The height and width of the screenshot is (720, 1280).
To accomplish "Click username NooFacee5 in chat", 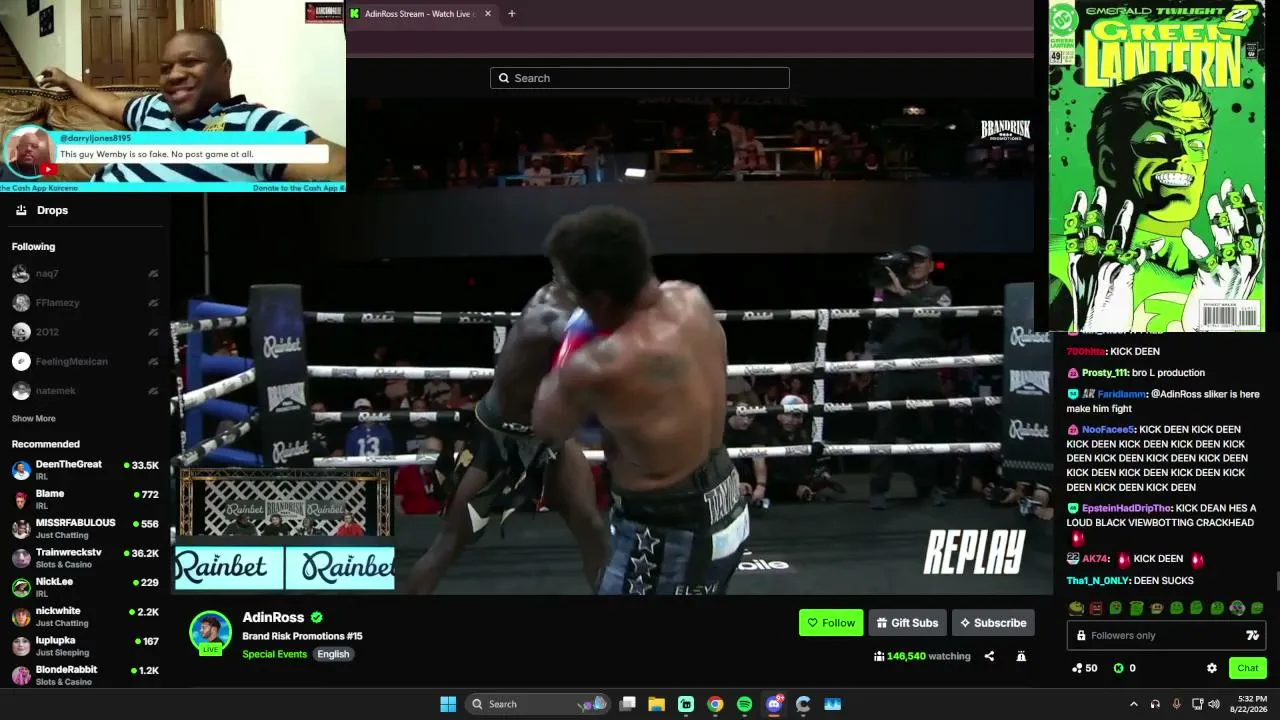I will [1108, 430].
